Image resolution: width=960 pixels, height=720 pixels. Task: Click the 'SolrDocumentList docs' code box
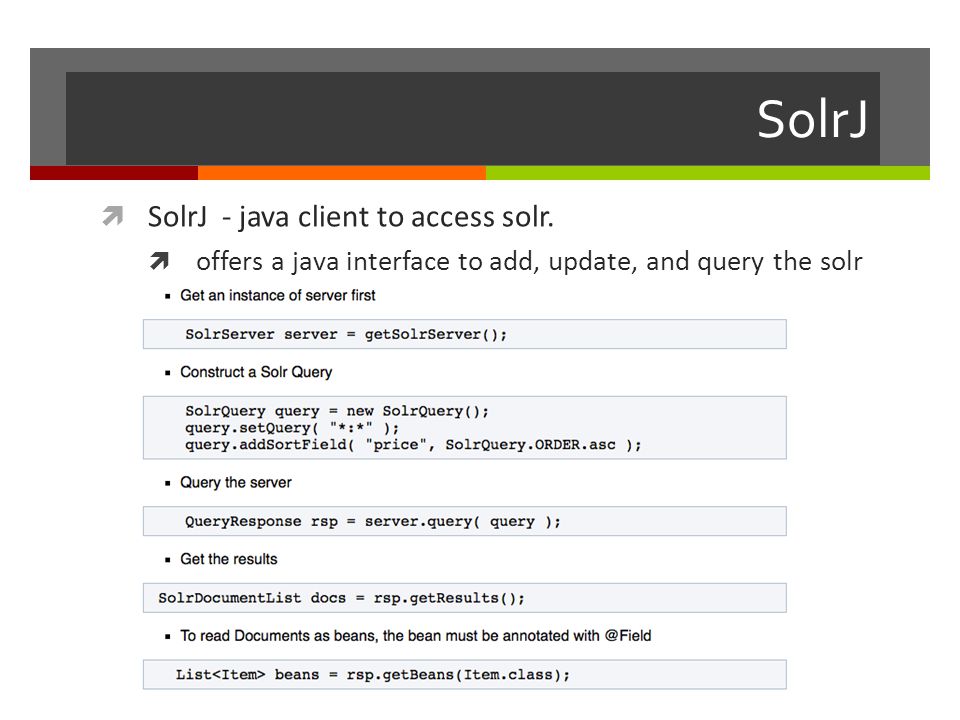[x=465, y=598]
